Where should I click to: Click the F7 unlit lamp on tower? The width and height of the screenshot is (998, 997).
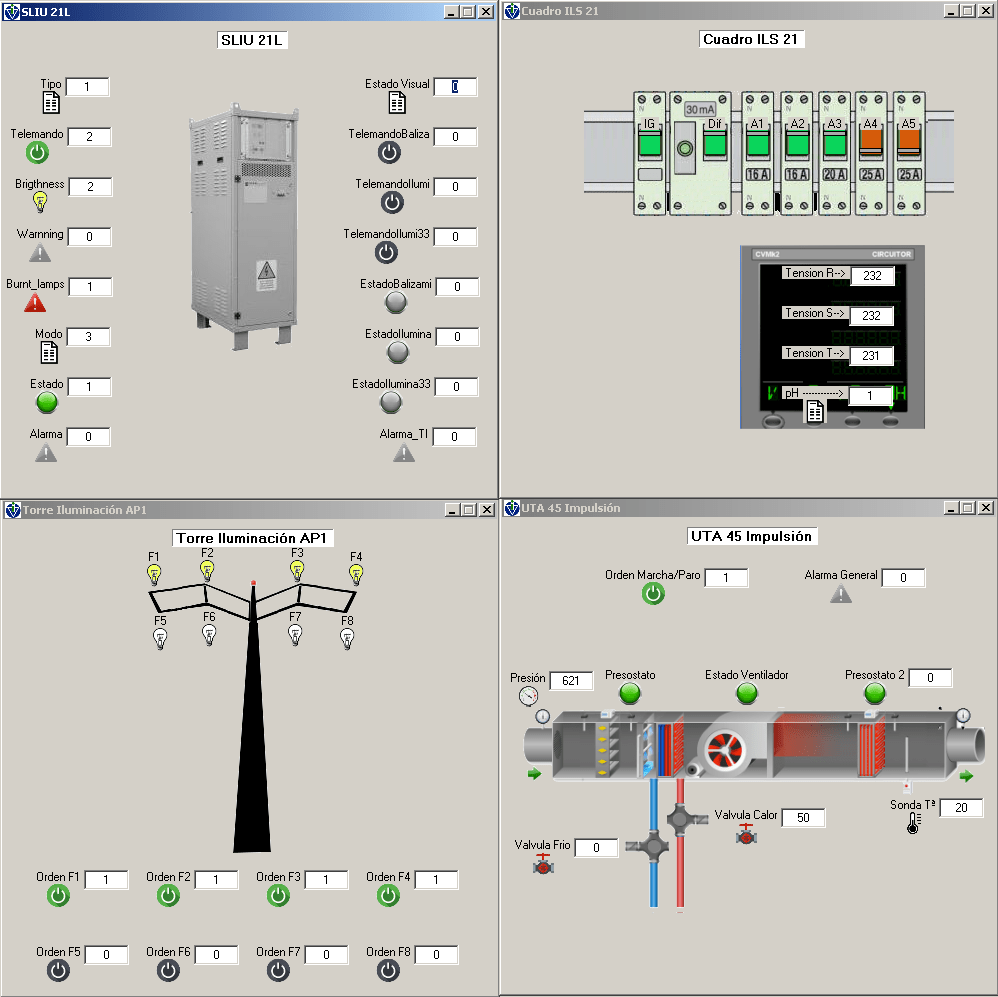295,635
